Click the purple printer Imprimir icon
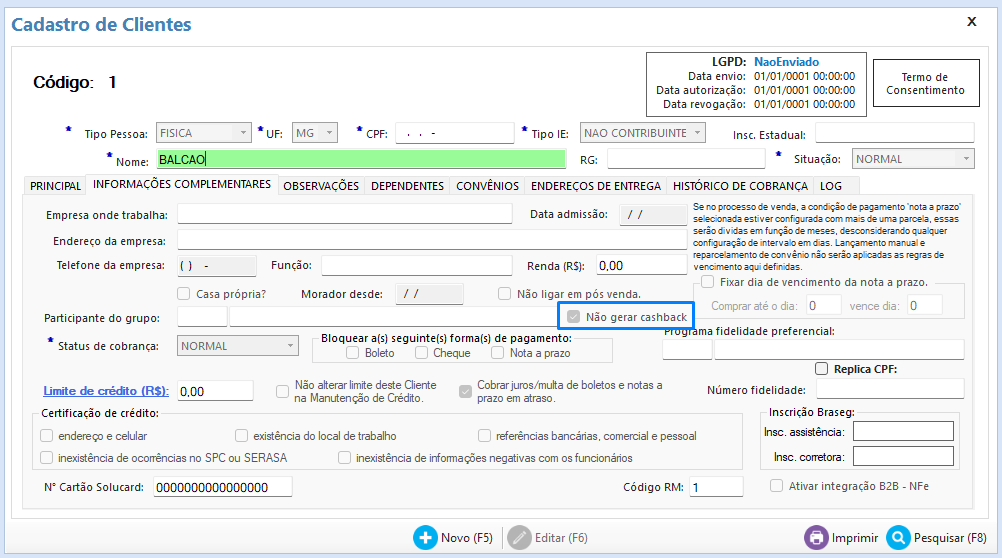 [x=816, y=538]
